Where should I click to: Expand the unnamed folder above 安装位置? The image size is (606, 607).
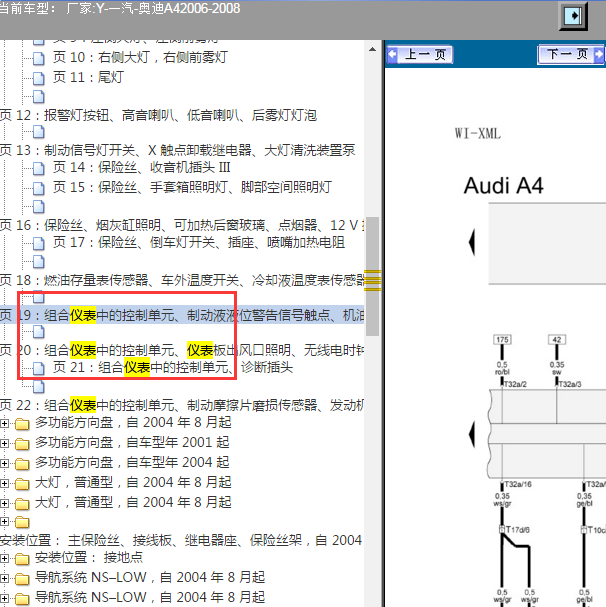click(4, 522)
